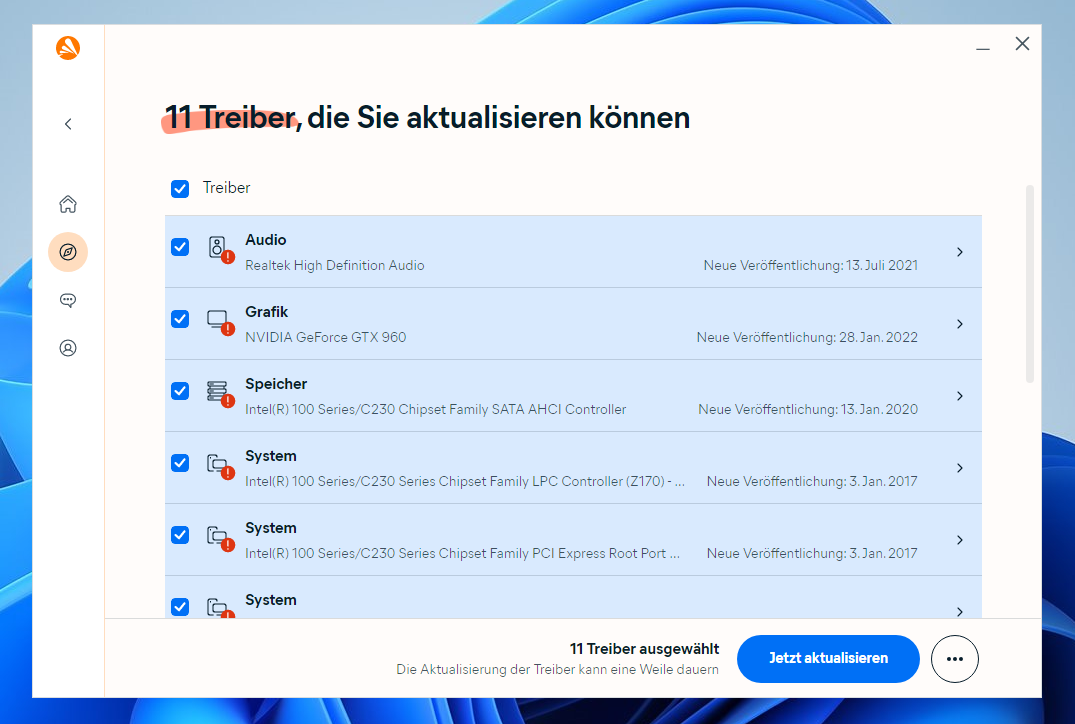Open the account profile sidebar icon
The width and height of the screenshot is (1075, 724).
[x=68, y=348]
